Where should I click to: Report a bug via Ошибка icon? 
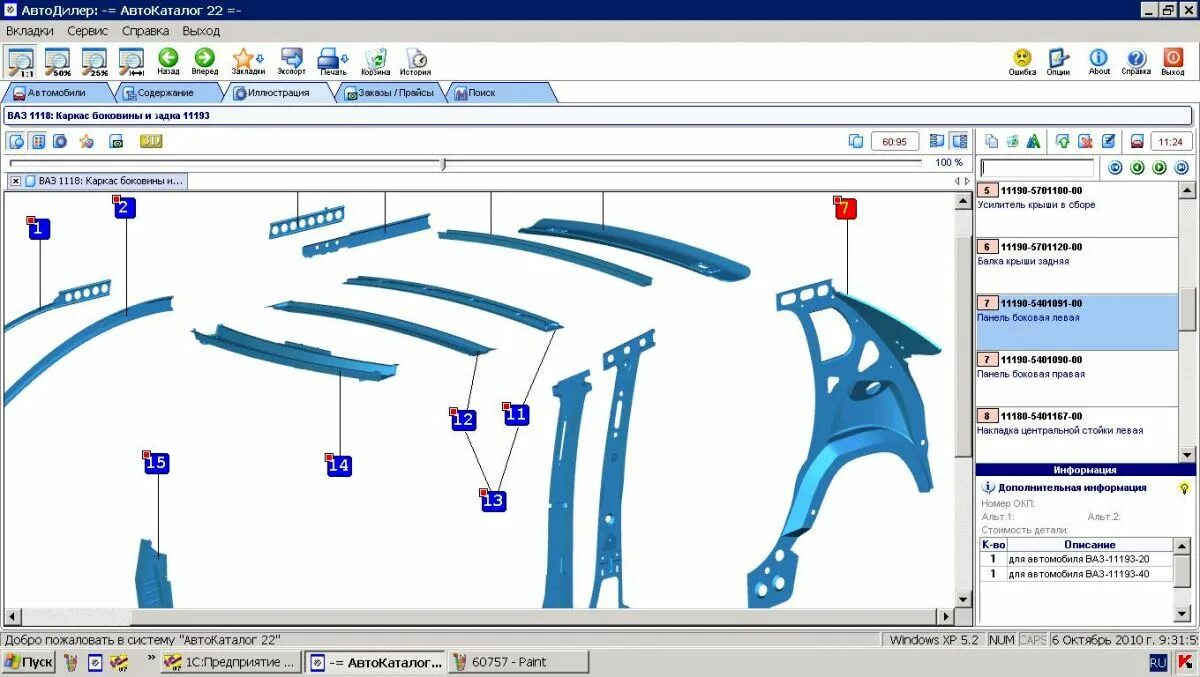(1022, 62)
